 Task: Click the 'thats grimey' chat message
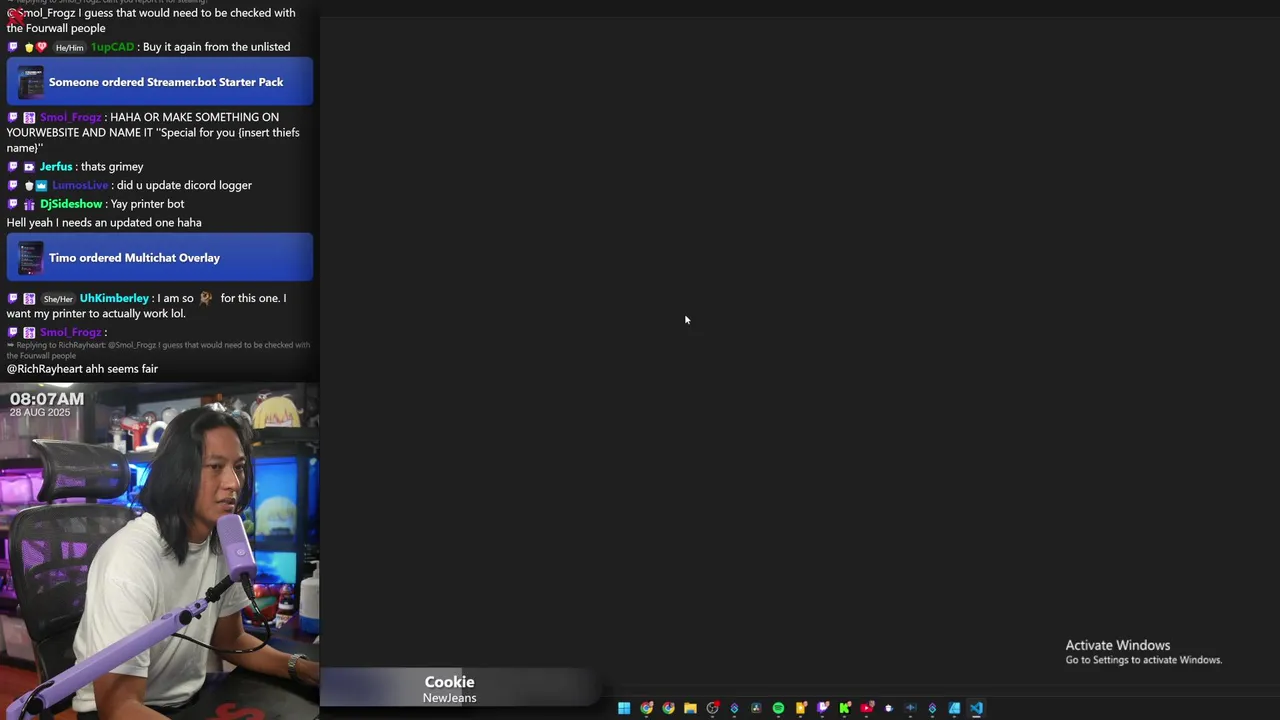pyautogui.click(x=111, y=167)
